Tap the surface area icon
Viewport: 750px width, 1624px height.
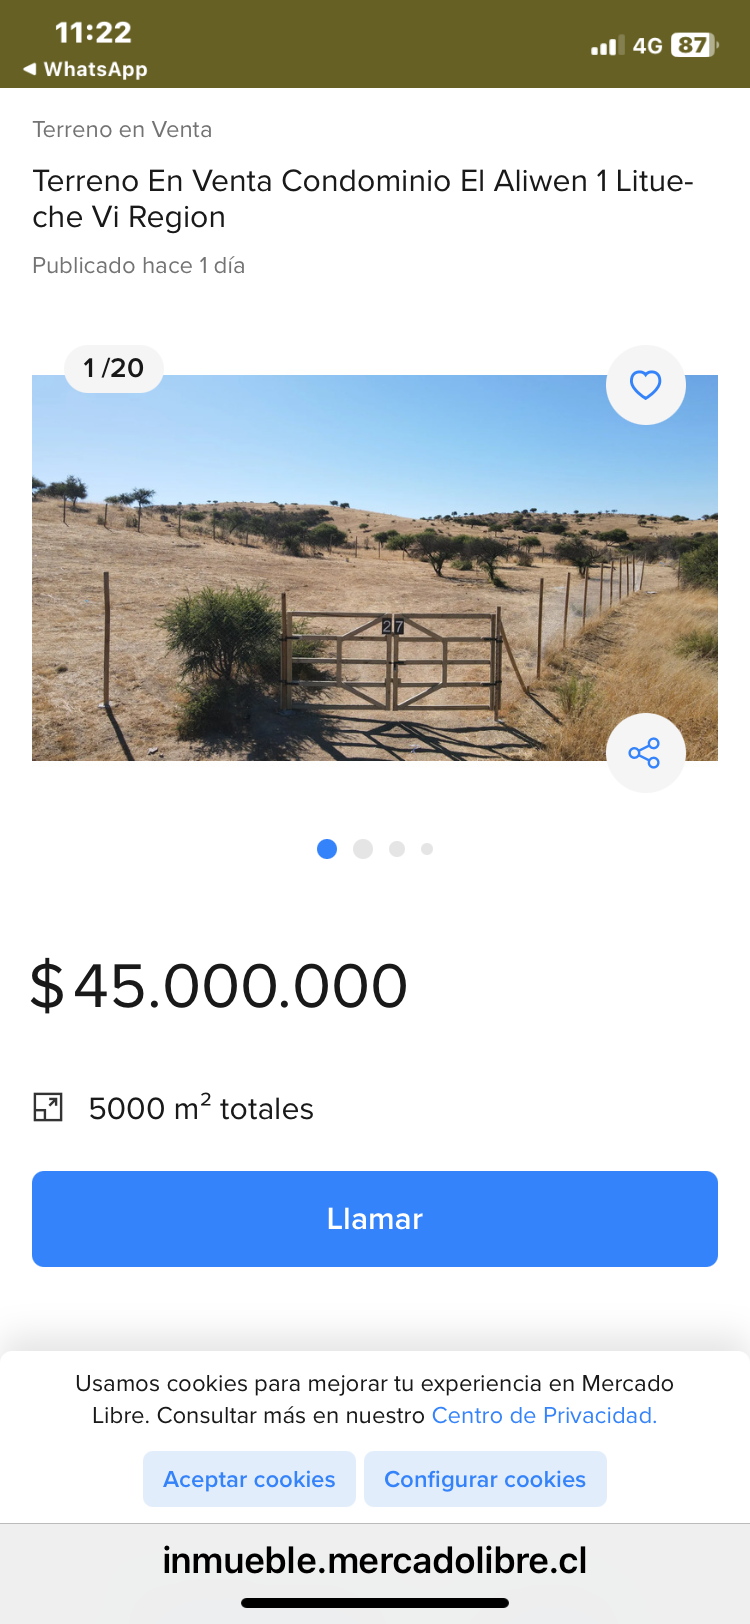48,1107
